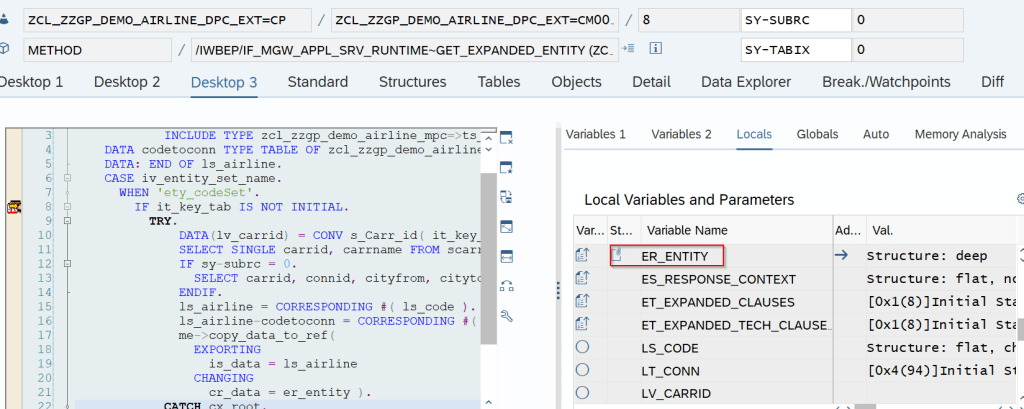
Task: Click the navigation arrow in ER_ENTITY row
Action: click(841, 256)
